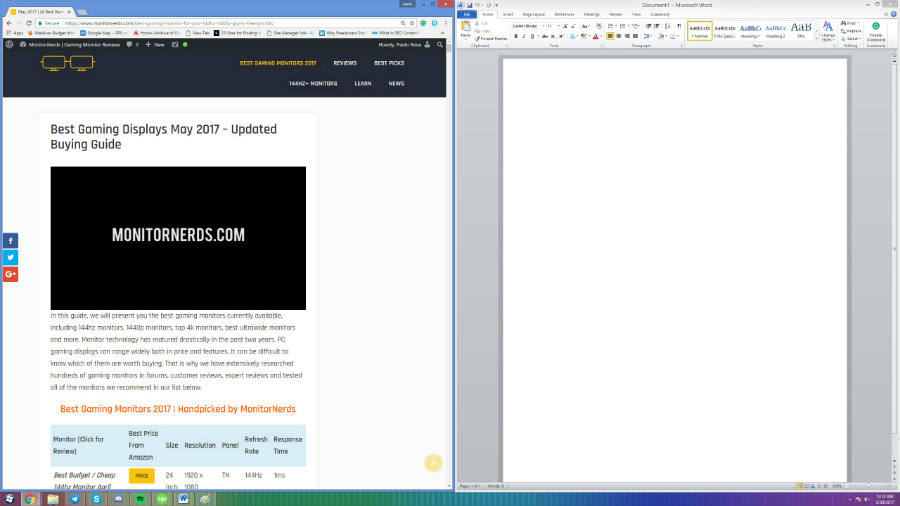Click the Google Plus share icon
The image size is (900, 506).
10,274
